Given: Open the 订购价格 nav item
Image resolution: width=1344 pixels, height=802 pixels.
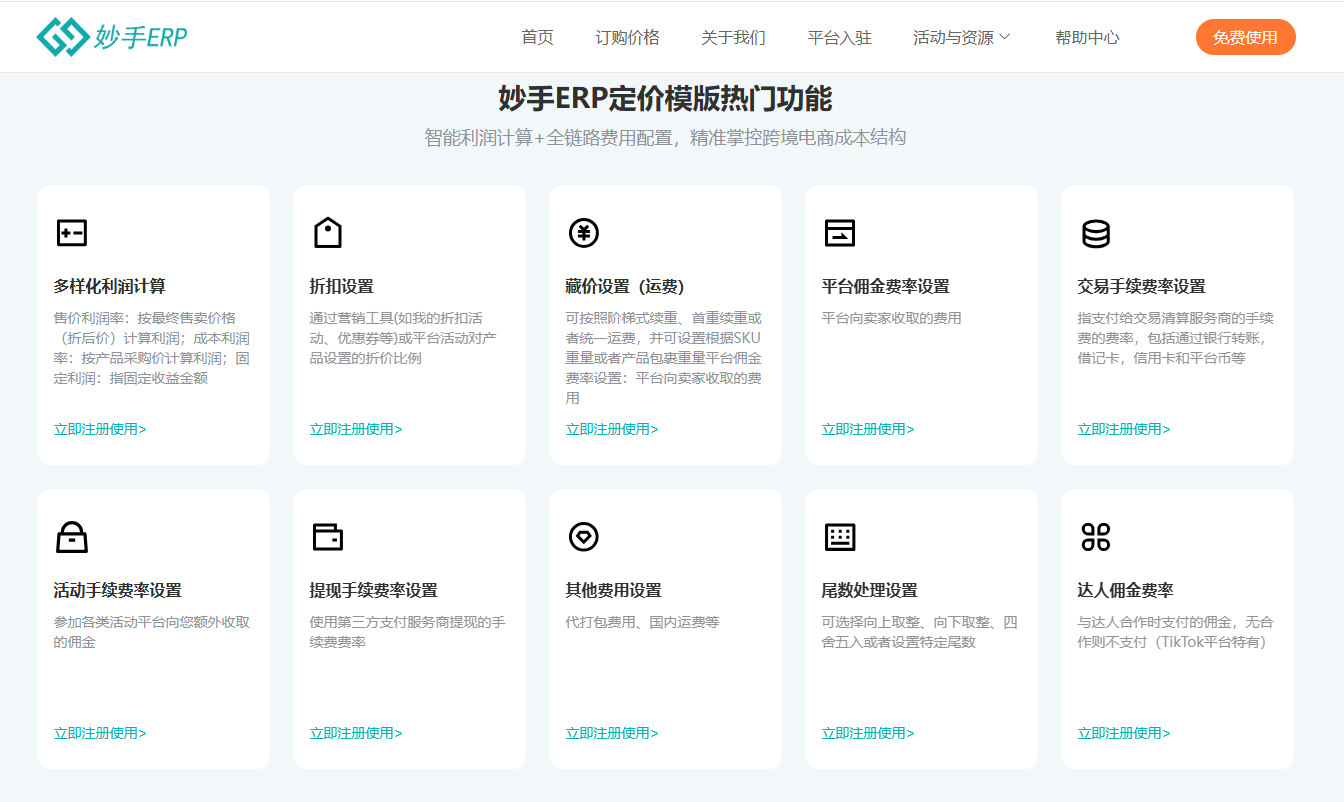Looking at the screenshot, I should click(x=627, y=37).
